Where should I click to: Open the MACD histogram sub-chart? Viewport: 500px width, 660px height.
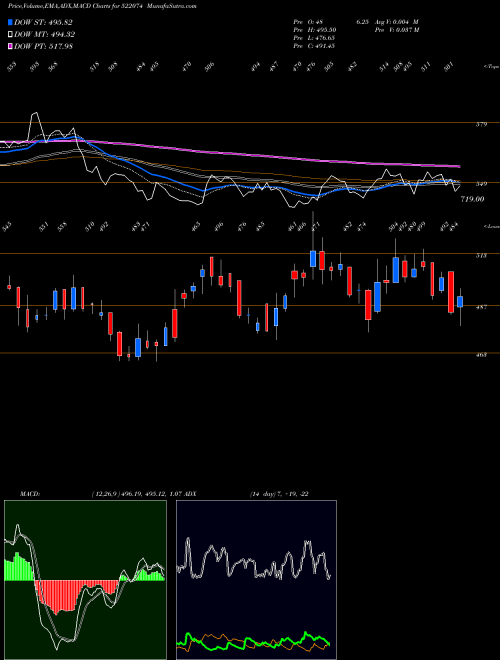(x=85, y=580)
